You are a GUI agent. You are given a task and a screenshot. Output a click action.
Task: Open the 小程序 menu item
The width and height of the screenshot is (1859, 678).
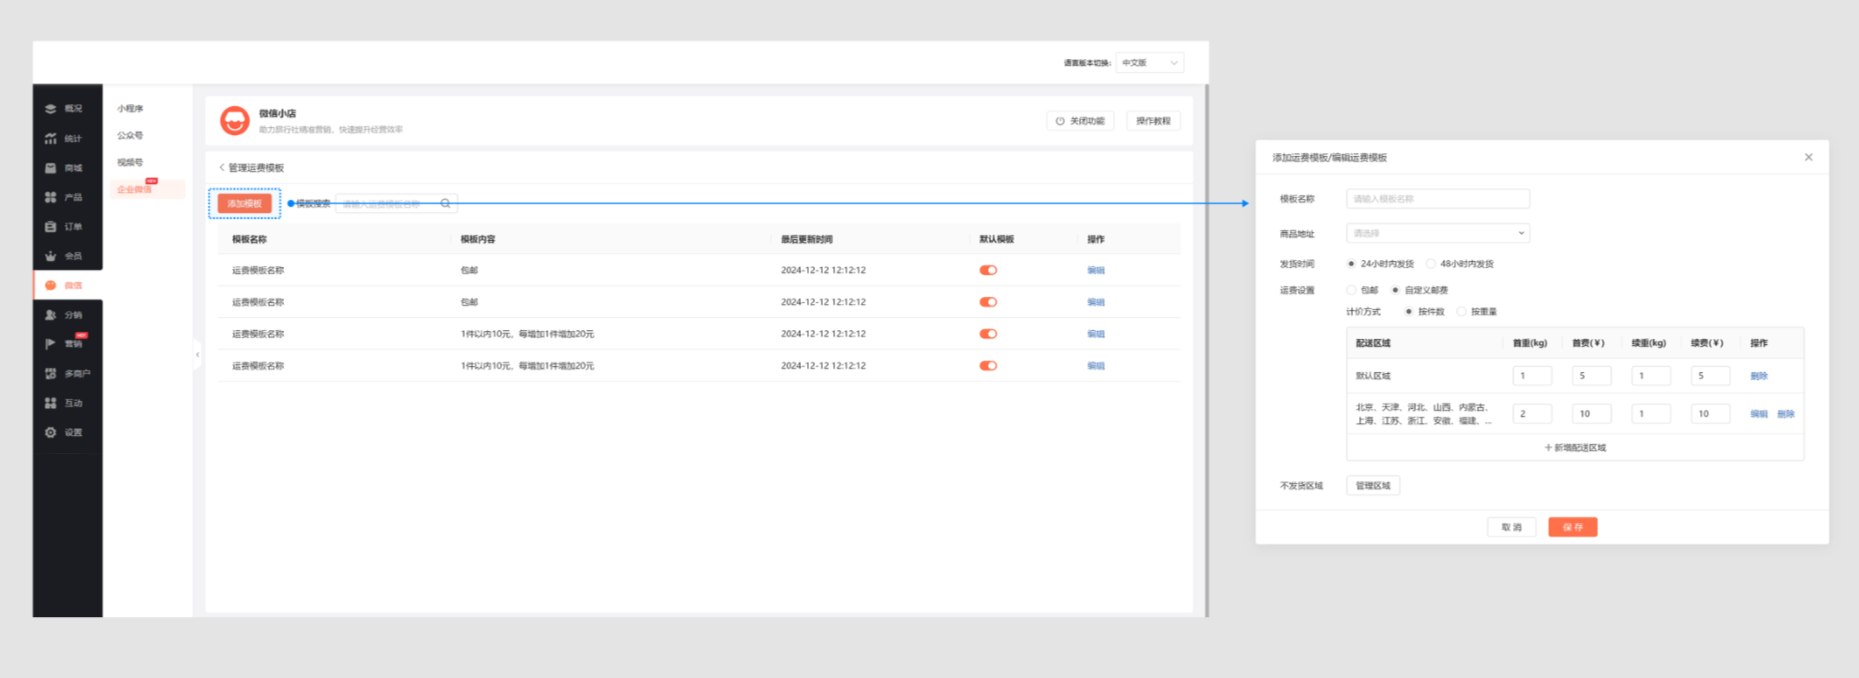coord(130,109)
